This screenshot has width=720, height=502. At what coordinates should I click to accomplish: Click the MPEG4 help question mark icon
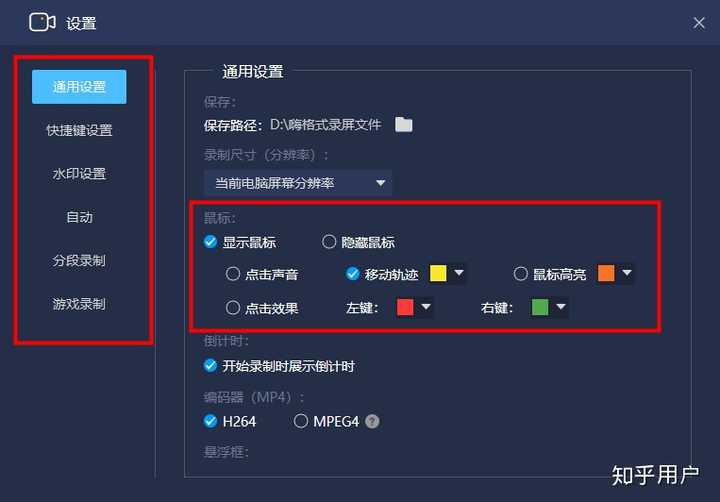(x=372, y=421)
